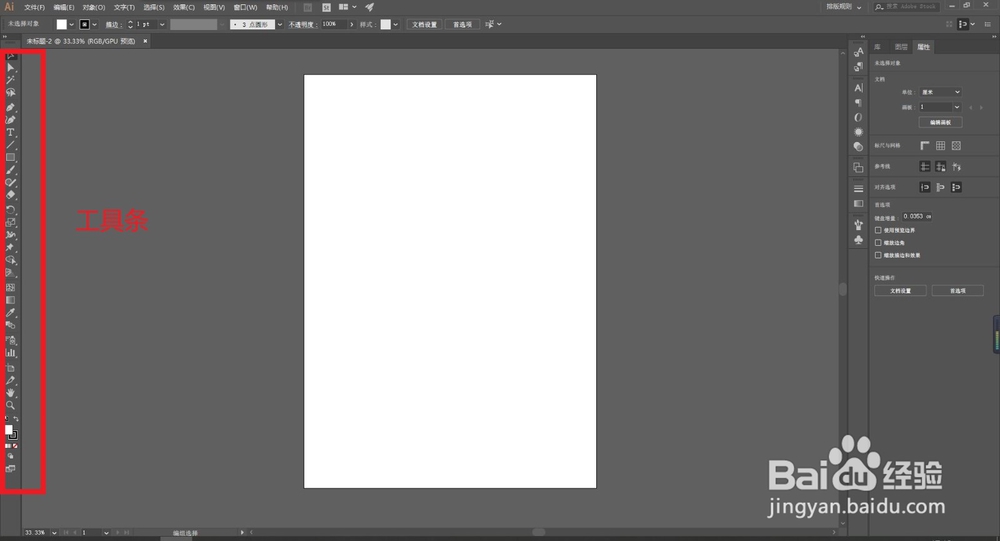Switch to the 库 panel tab
The height and width of the screenshot is (541, 1000).
(x=878, y=47)
